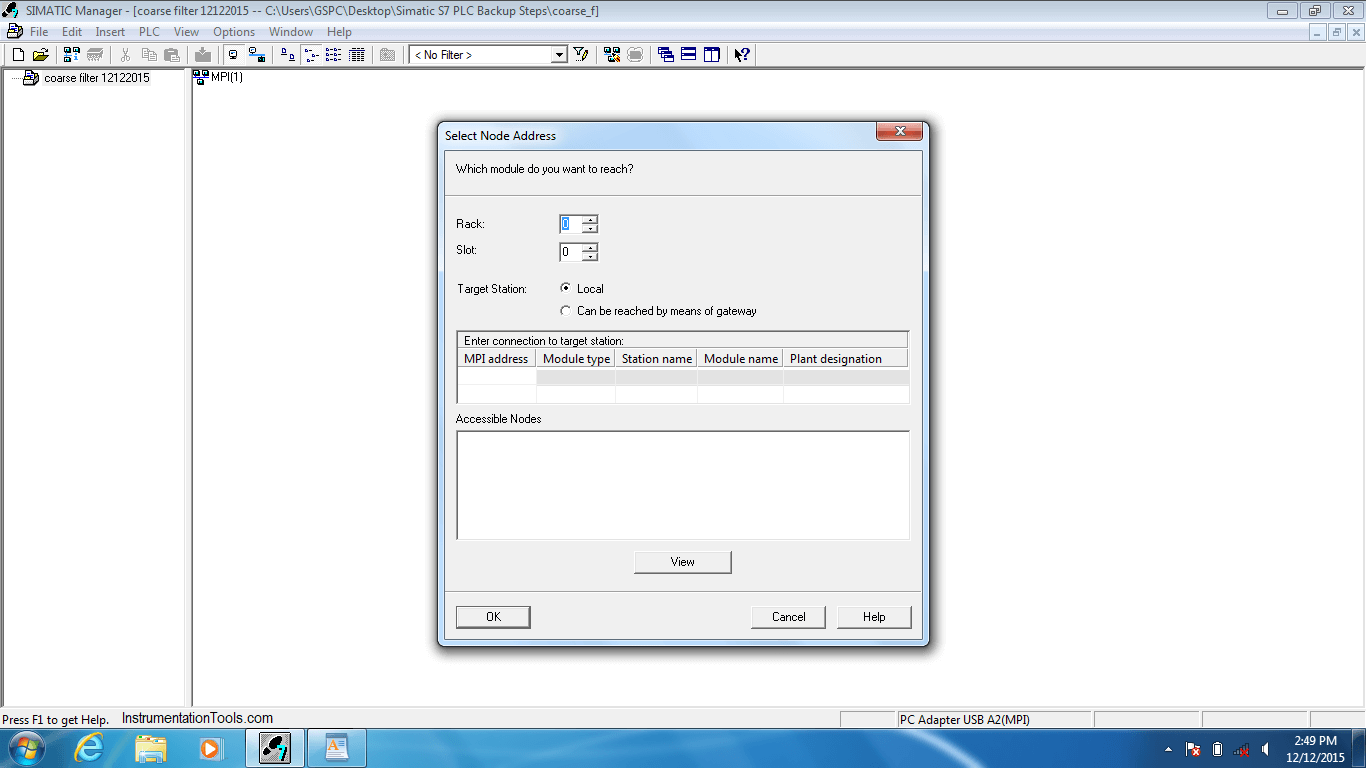Screen dimensions: 1366x768
Task: Click into the Slot number field
Action: pos(571,252)
